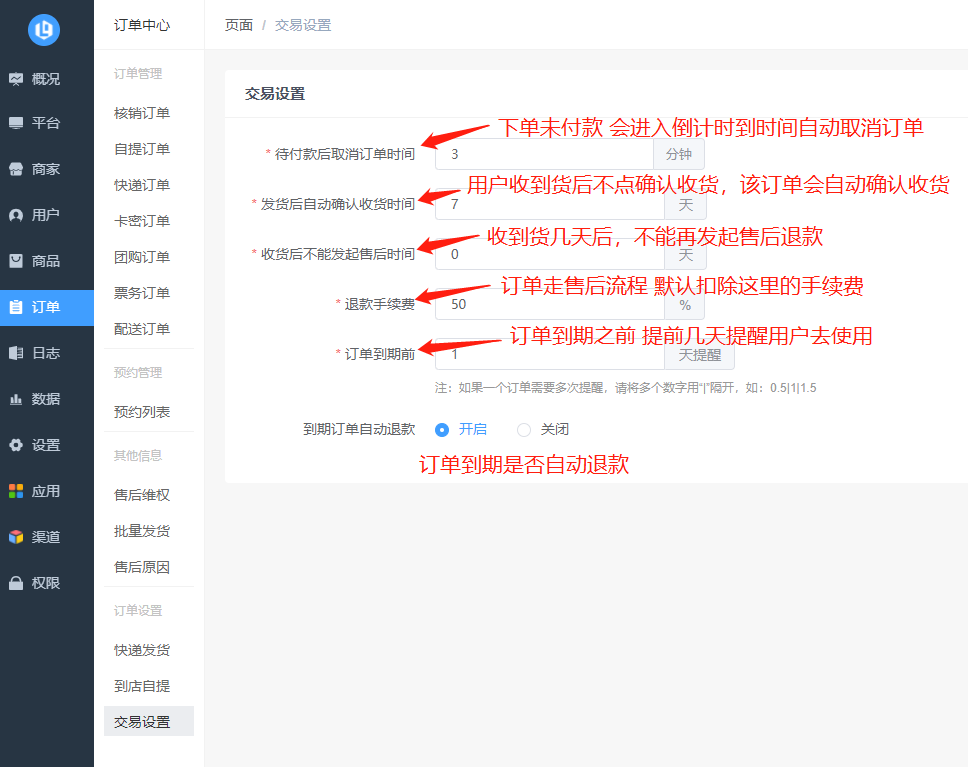Image resolution: width=968 pixels, height=767 pixels.
Task: Open 预约列表 menu item
Action: (142, 412)
